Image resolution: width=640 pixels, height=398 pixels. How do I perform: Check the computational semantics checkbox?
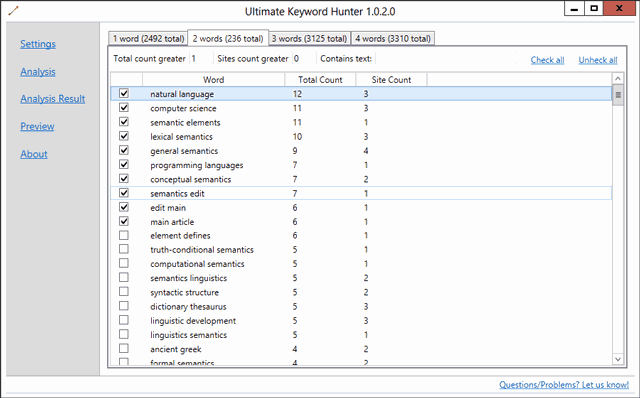click(124, 263)
